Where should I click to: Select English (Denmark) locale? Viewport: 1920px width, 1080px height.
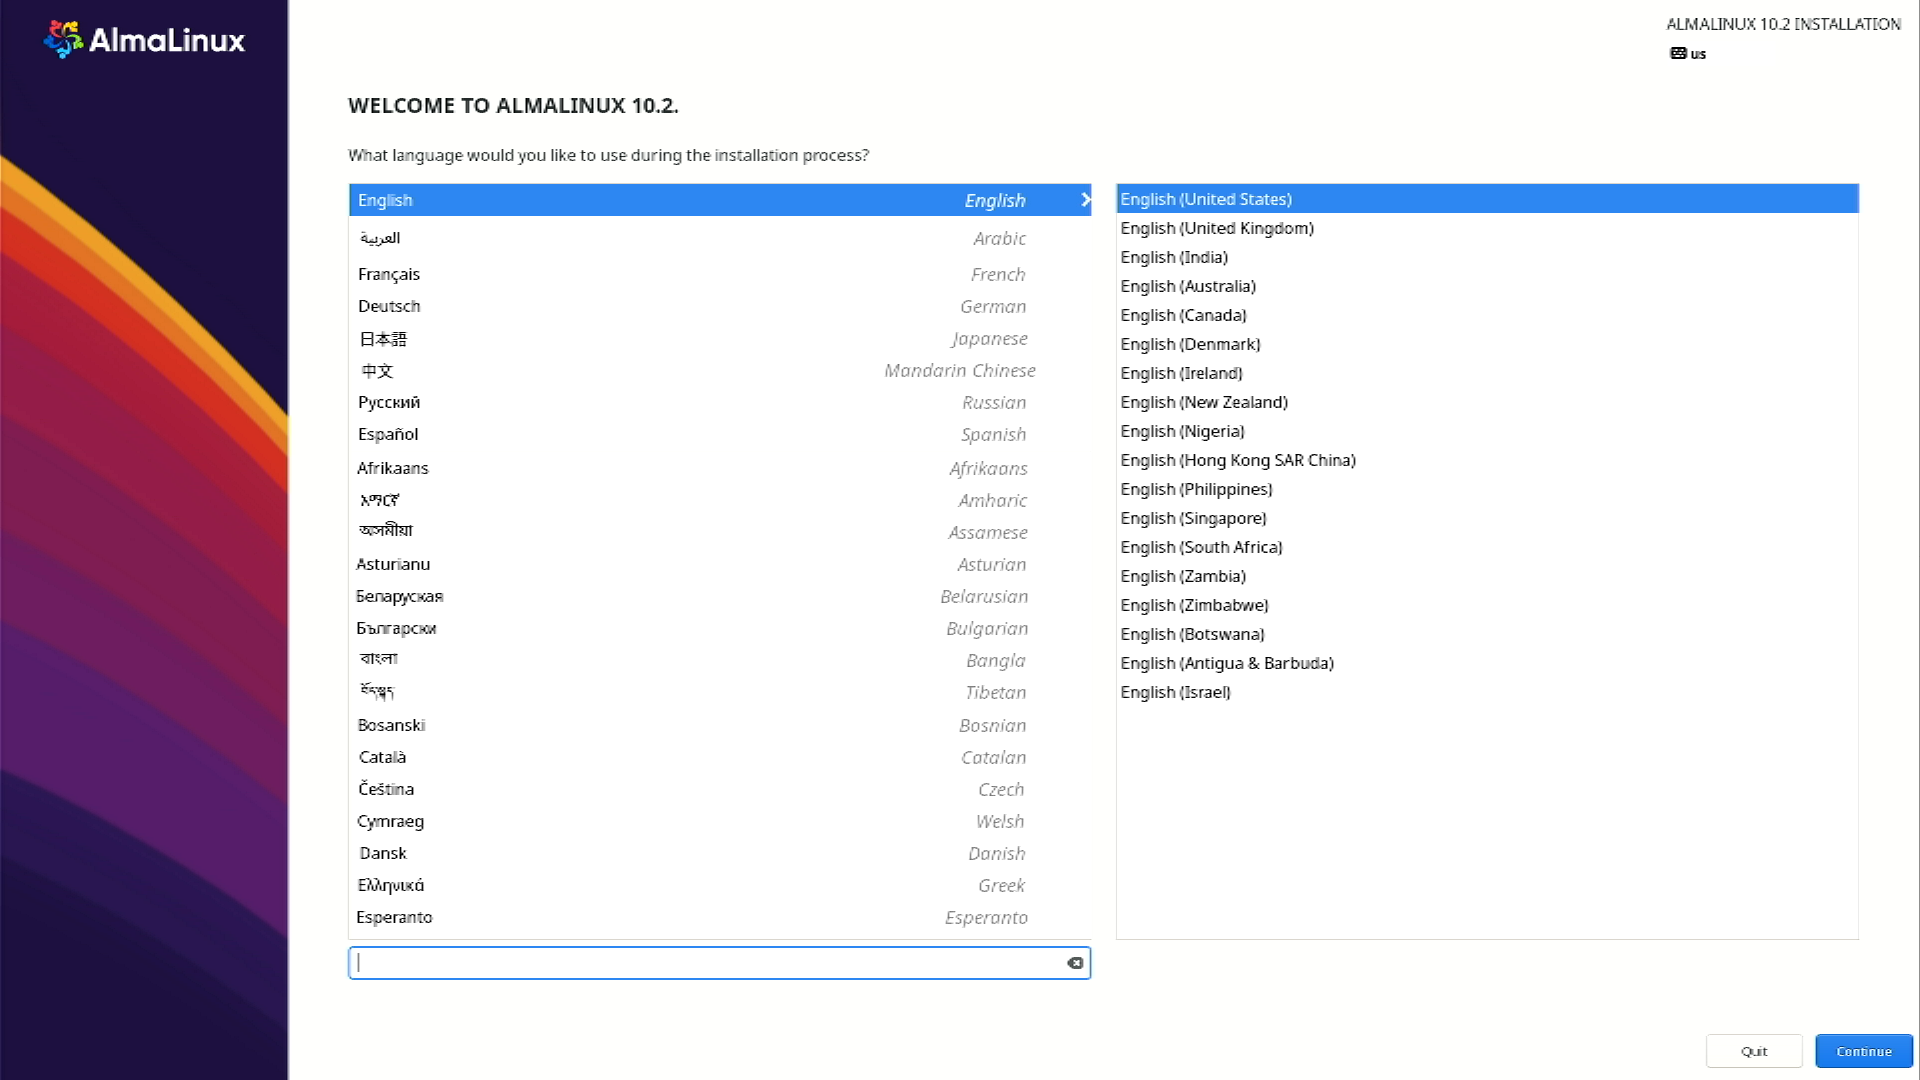pos(1487,344)
